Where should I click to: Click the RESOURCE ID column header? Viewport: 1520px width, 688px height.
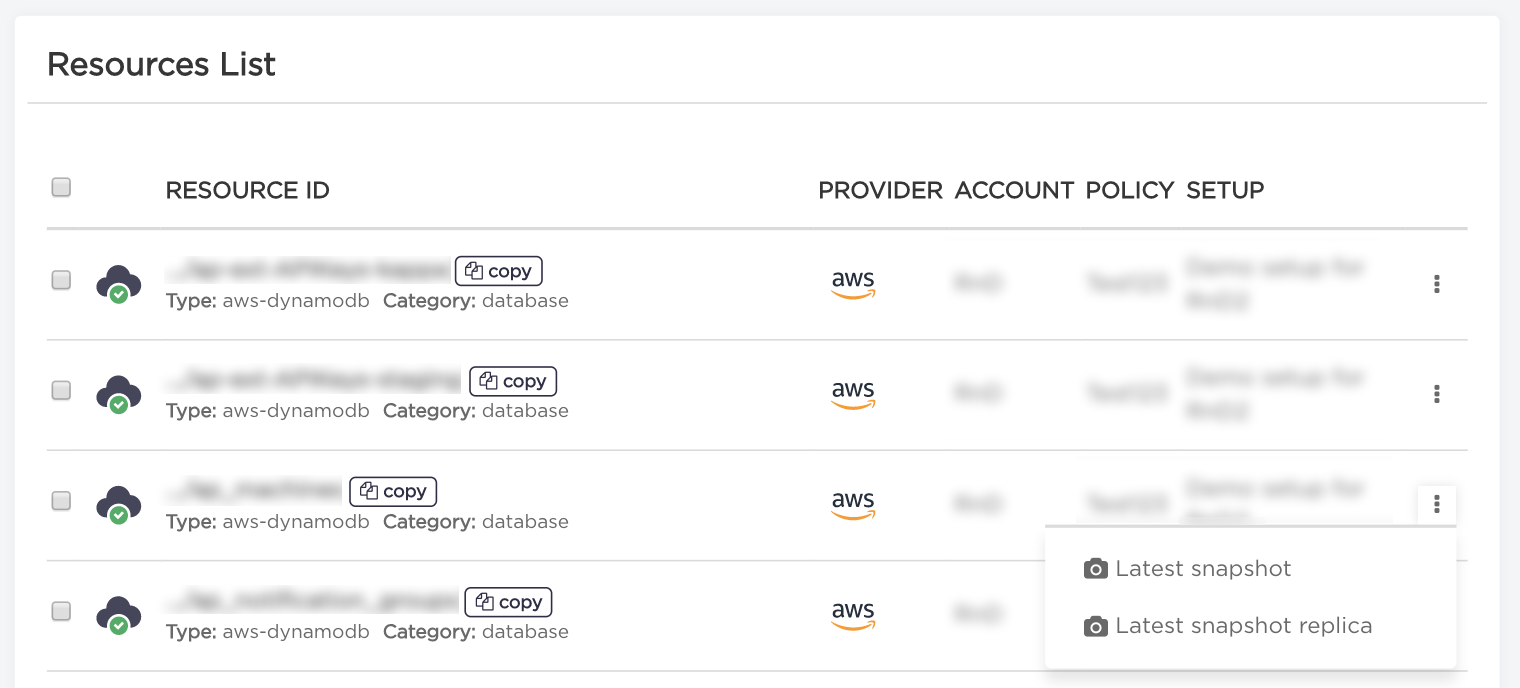pyautogui.click(x=247, y=190)
